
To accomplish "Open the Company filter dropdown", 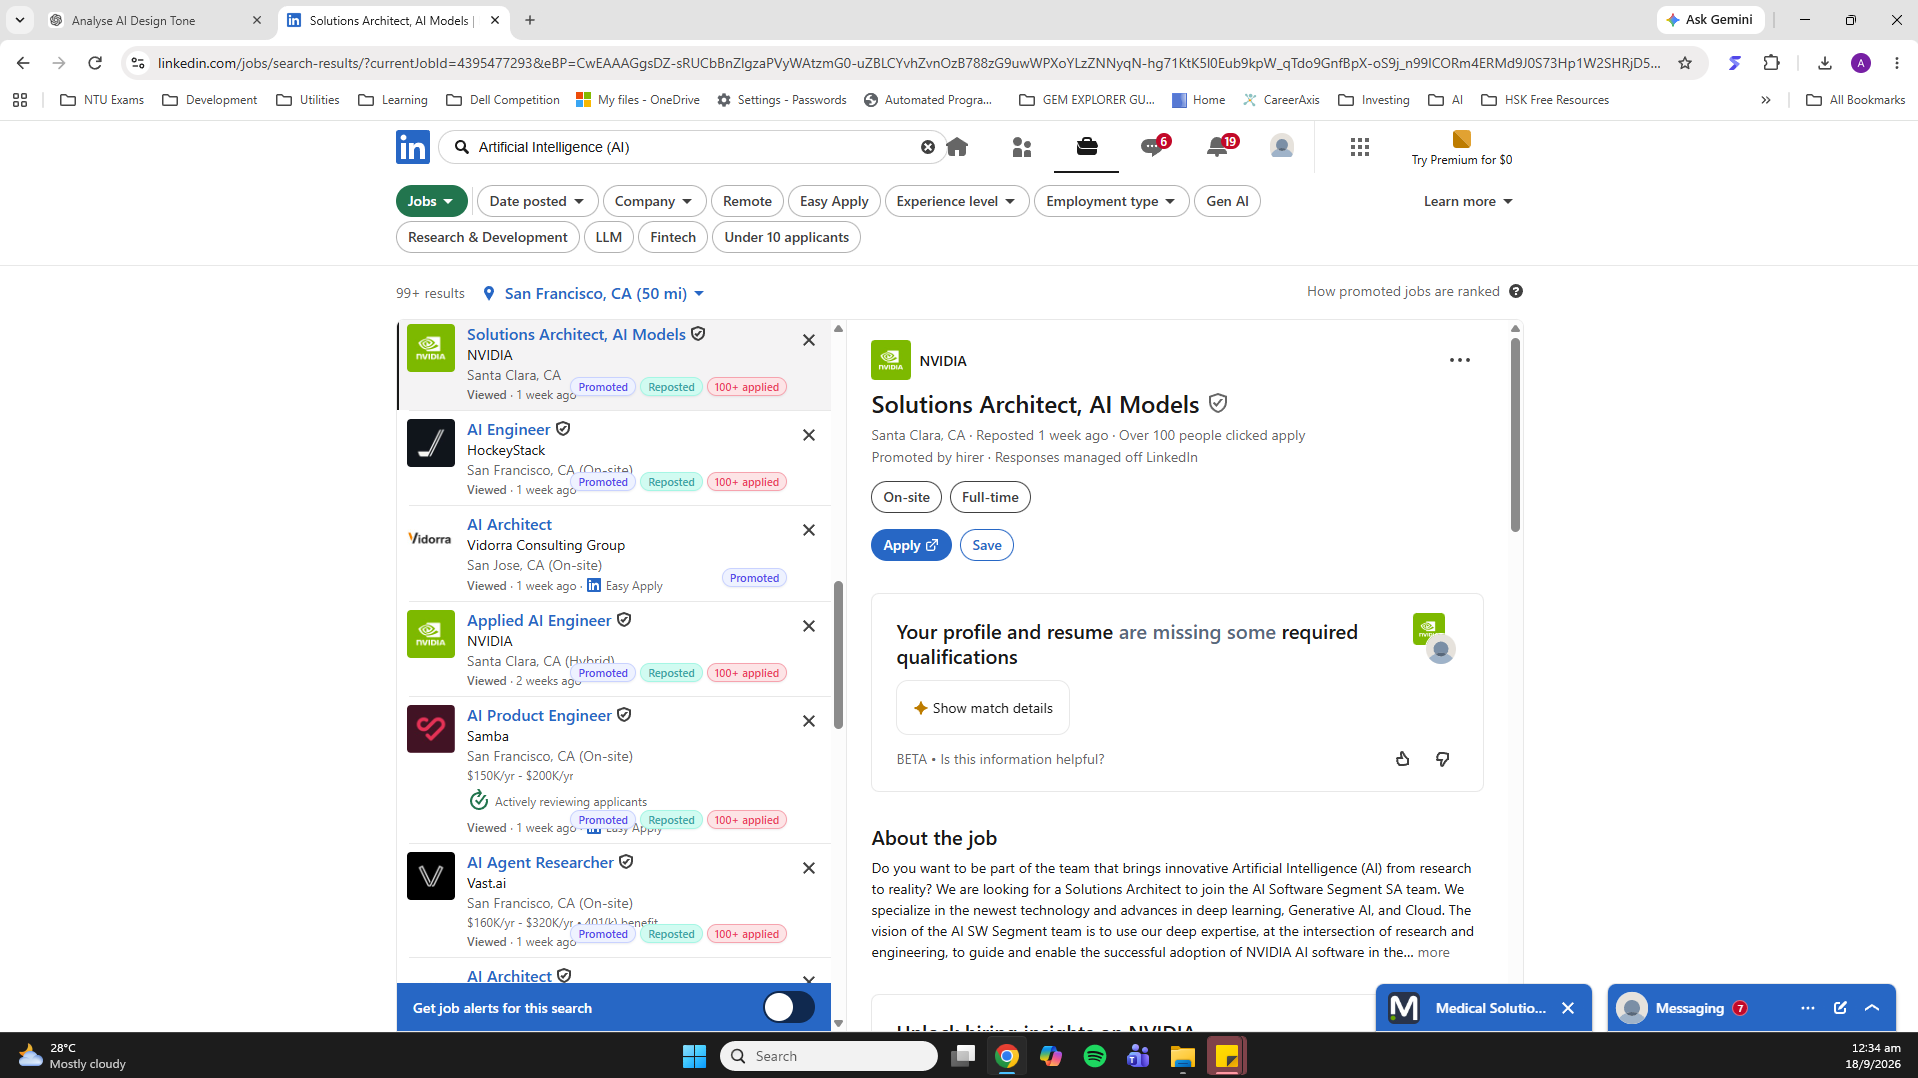I will coord(654,201).
